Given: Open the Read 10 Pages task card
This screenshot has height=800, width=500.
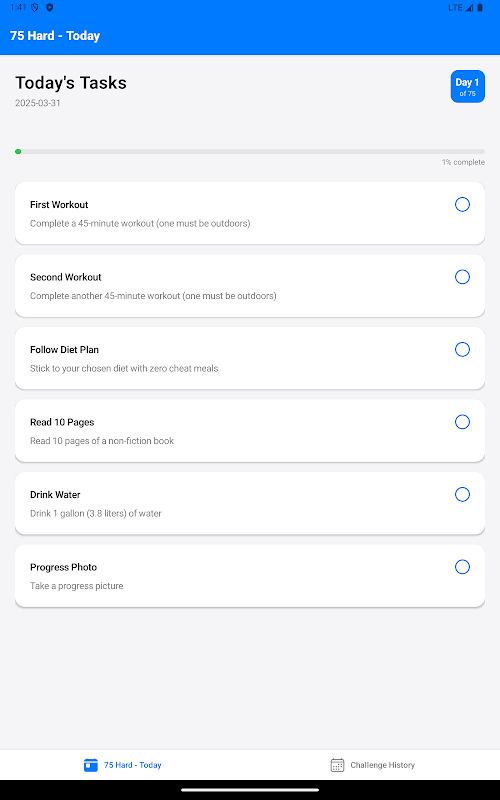Looking at the screenshot, I should [x=250, y=431].
